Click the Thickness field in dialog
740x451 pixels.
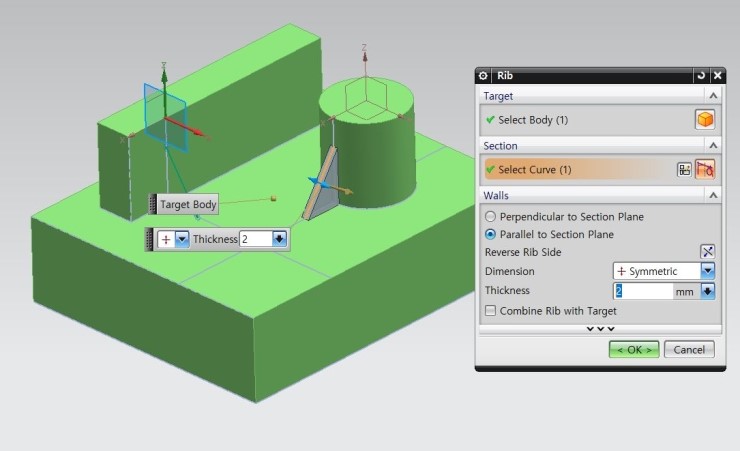(x=643, y=291)
